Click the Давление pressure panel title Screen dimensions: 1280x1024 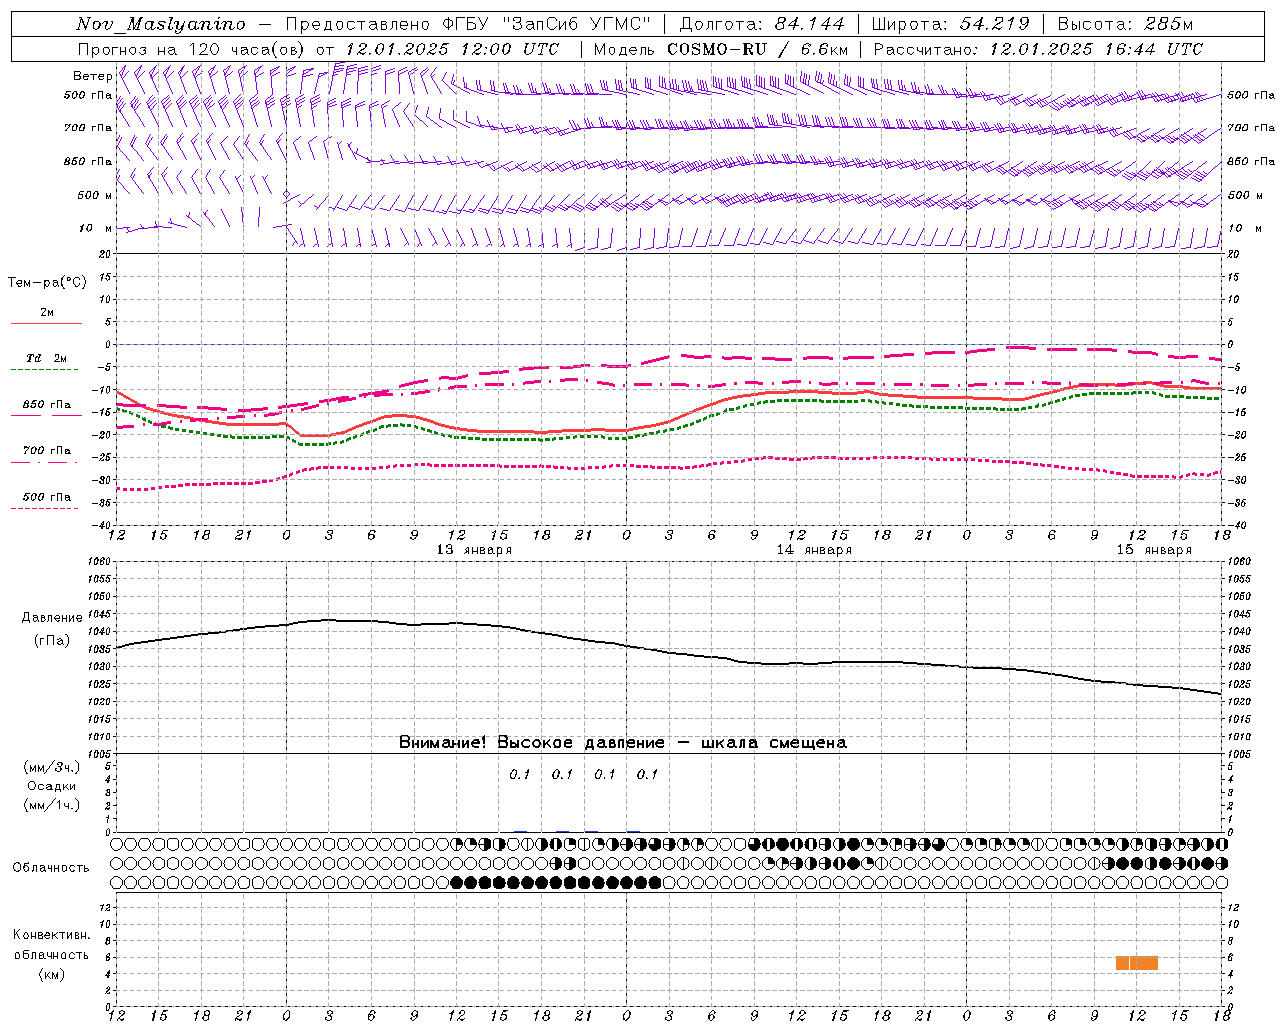click(51, 618)
